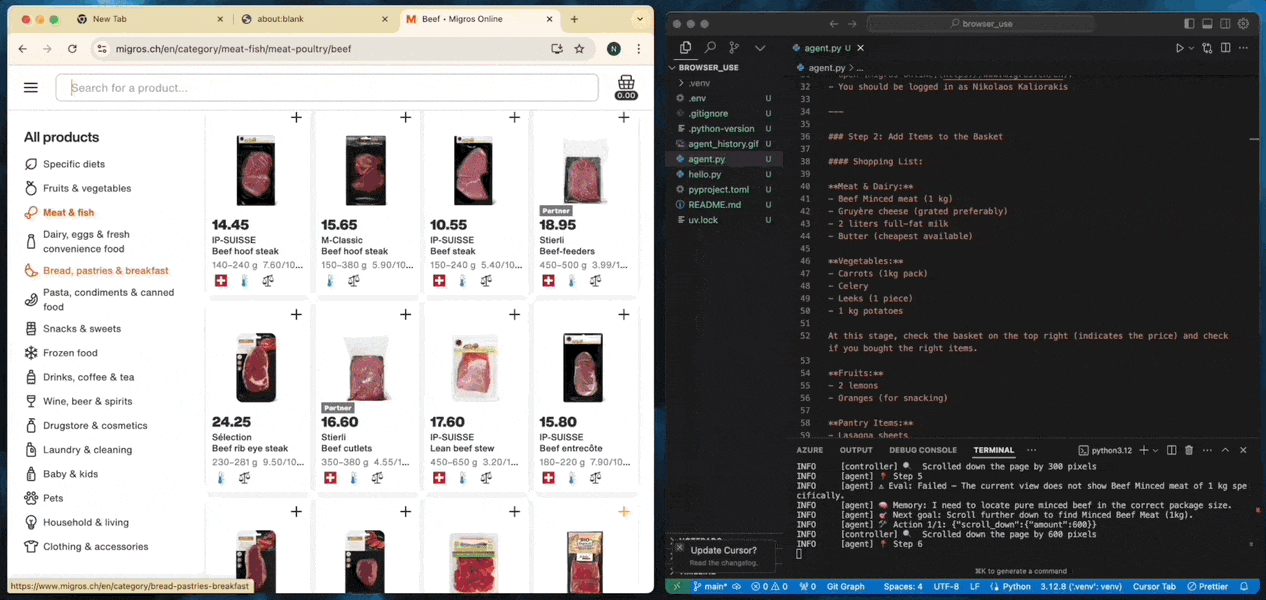
Task: Kill terminal with the trash icon
Action: pyautogui.click(x=1189, y=451)
